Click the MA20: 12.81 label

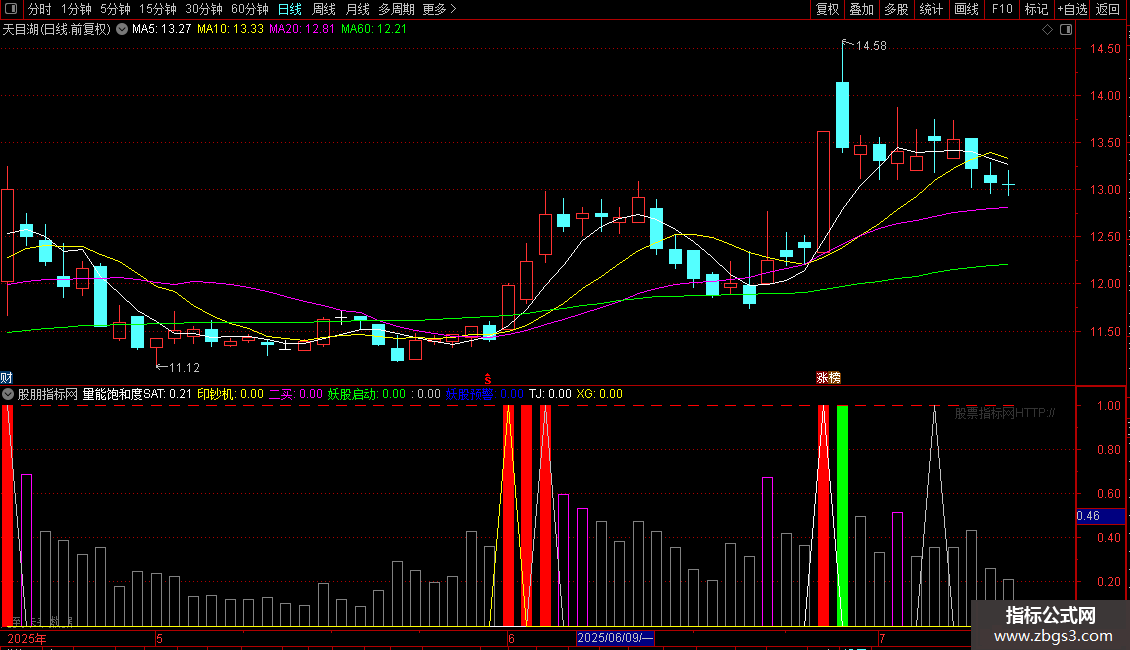[302, 29]
